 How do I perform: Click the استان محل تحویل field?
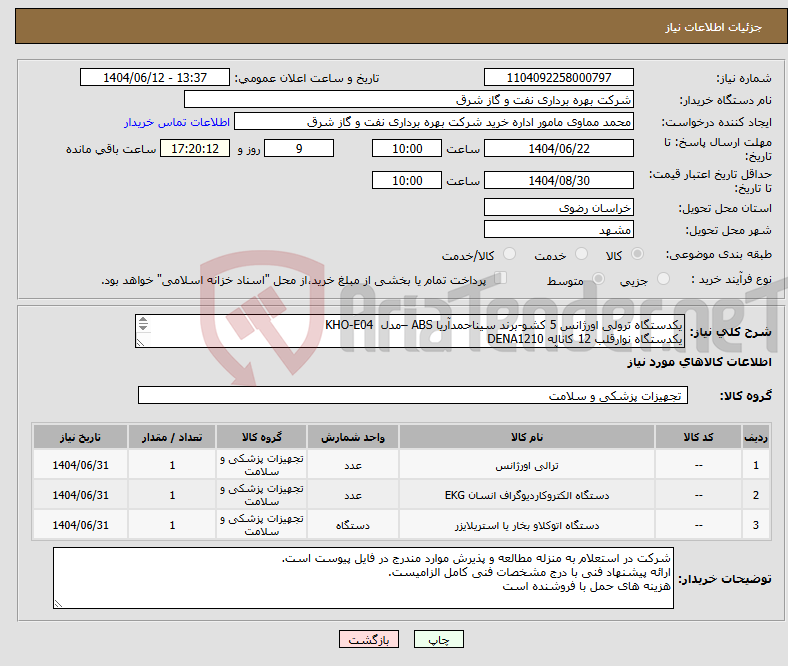[x=558, y=207]
